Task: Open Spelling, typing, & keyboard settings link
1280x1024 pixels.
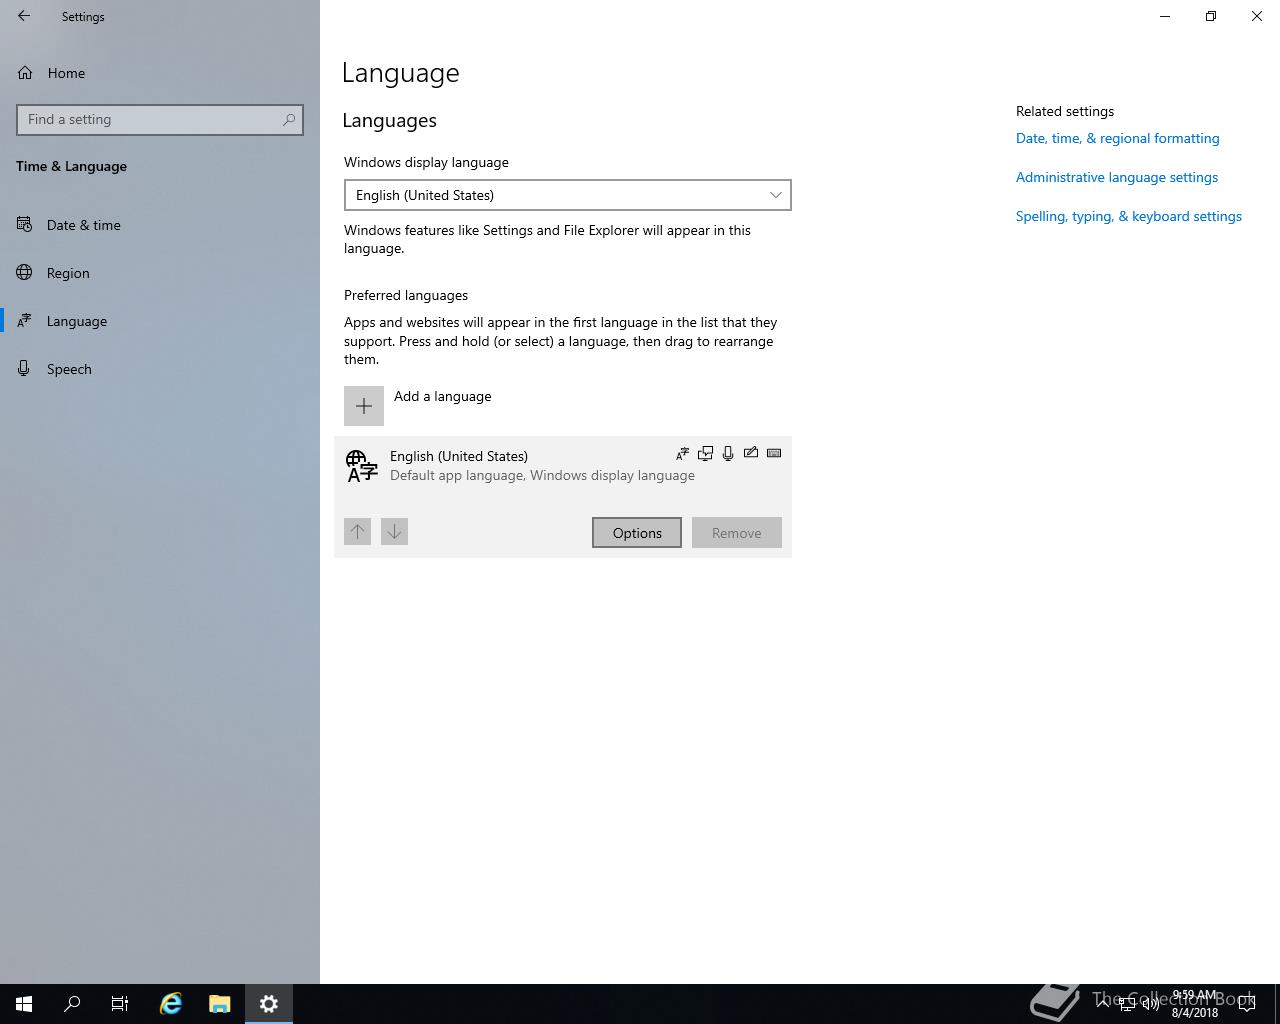Action: [1129, 216]
